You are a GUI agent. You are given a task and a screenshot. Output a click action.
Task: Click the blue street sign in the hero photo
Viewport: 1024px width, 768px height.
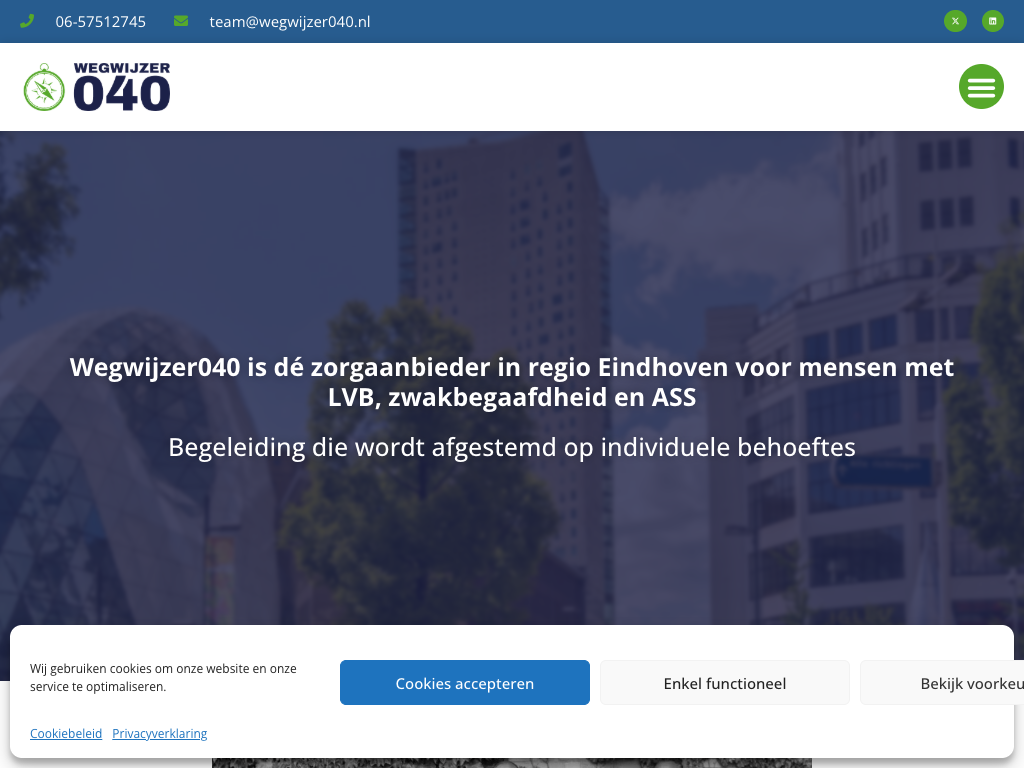tap(883, 469)
